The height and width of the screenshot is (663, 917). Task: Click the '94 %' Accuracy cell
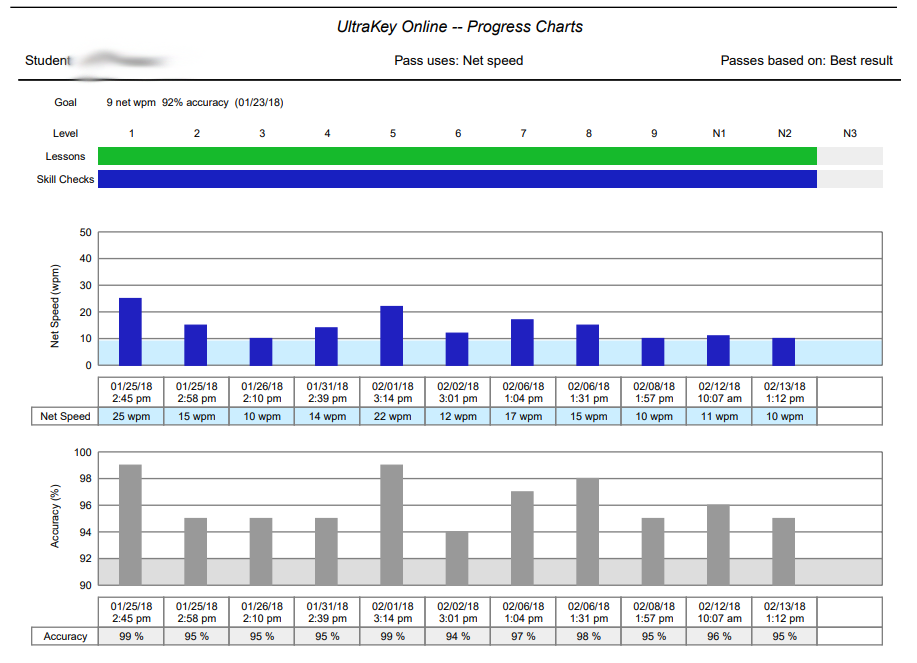coord(458,636)
